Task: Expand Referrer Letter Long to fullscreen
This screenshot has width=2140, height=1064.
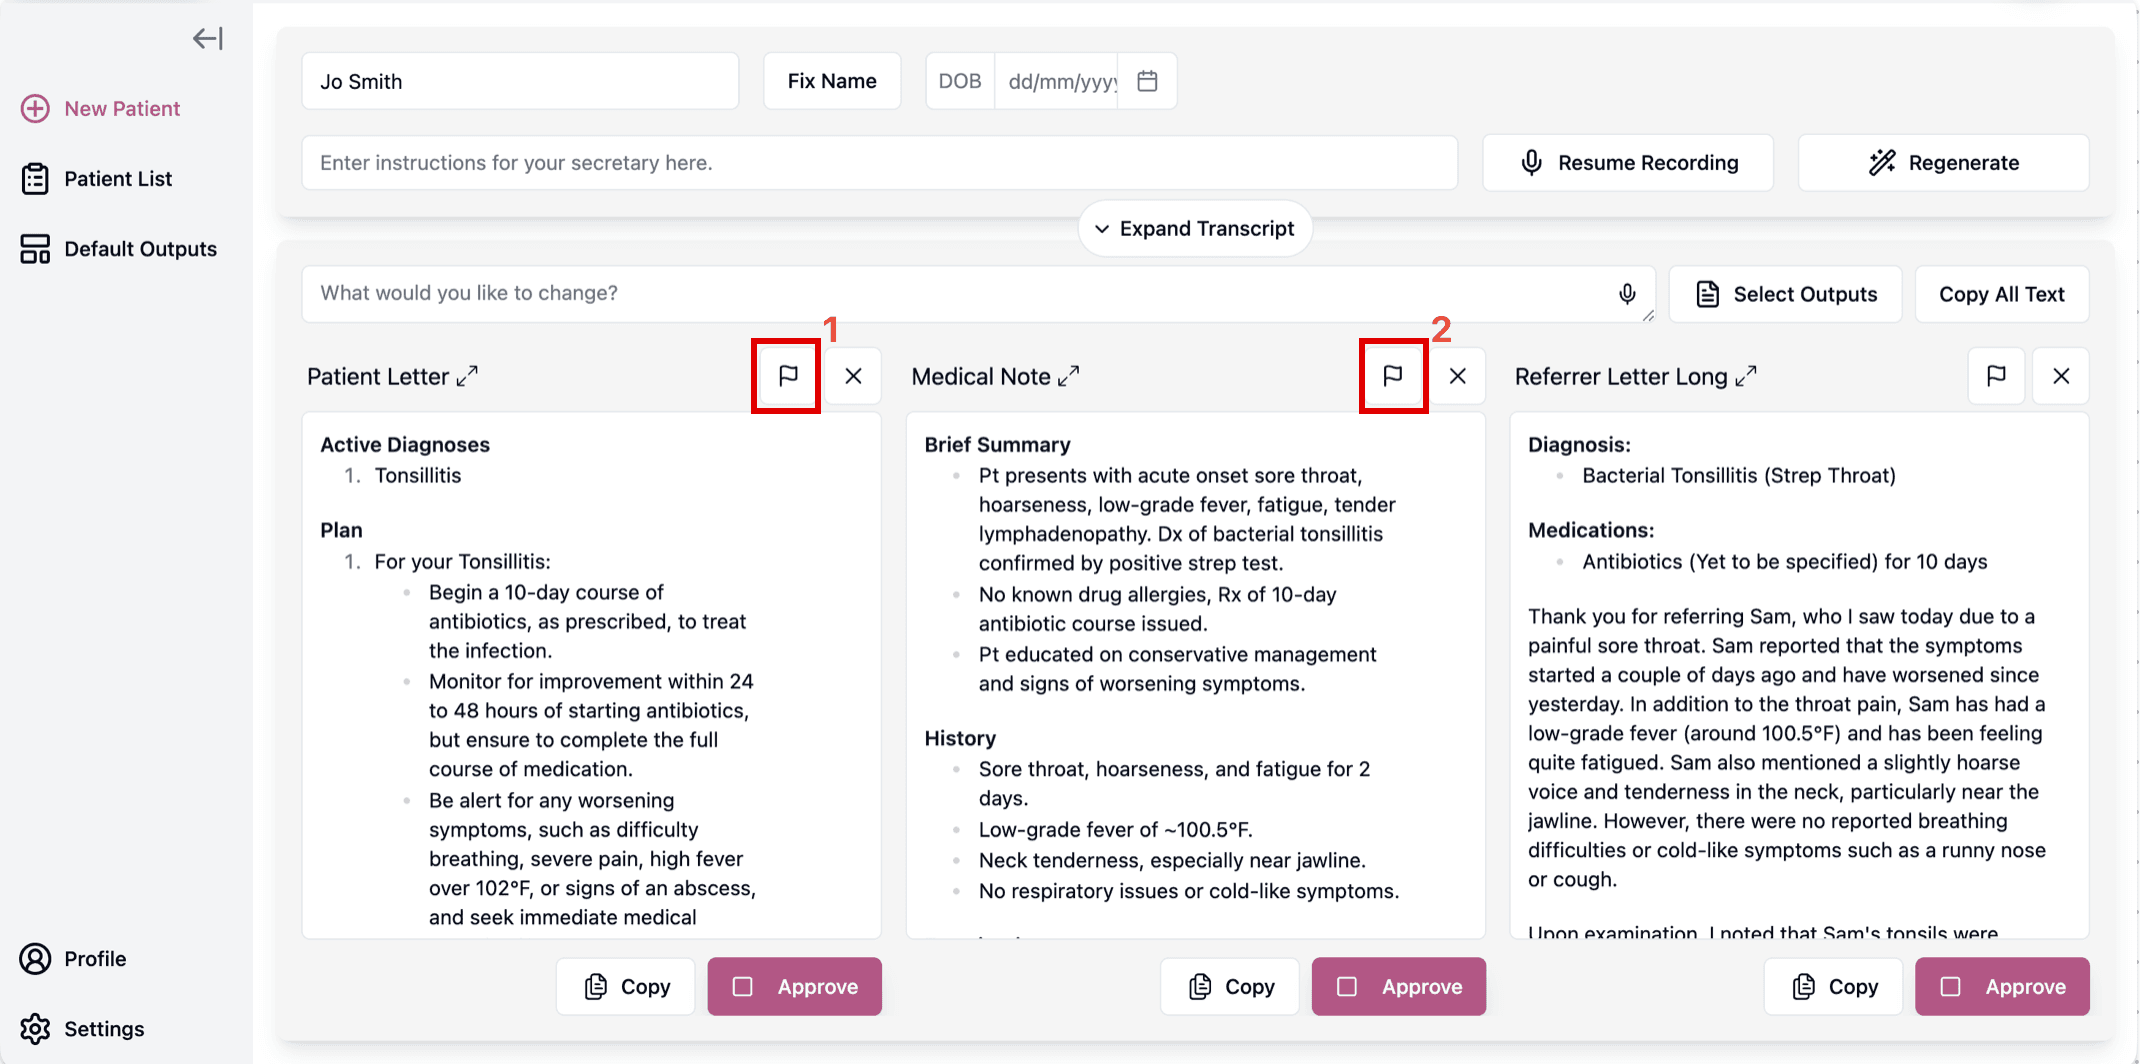Action: [1746, 376]
